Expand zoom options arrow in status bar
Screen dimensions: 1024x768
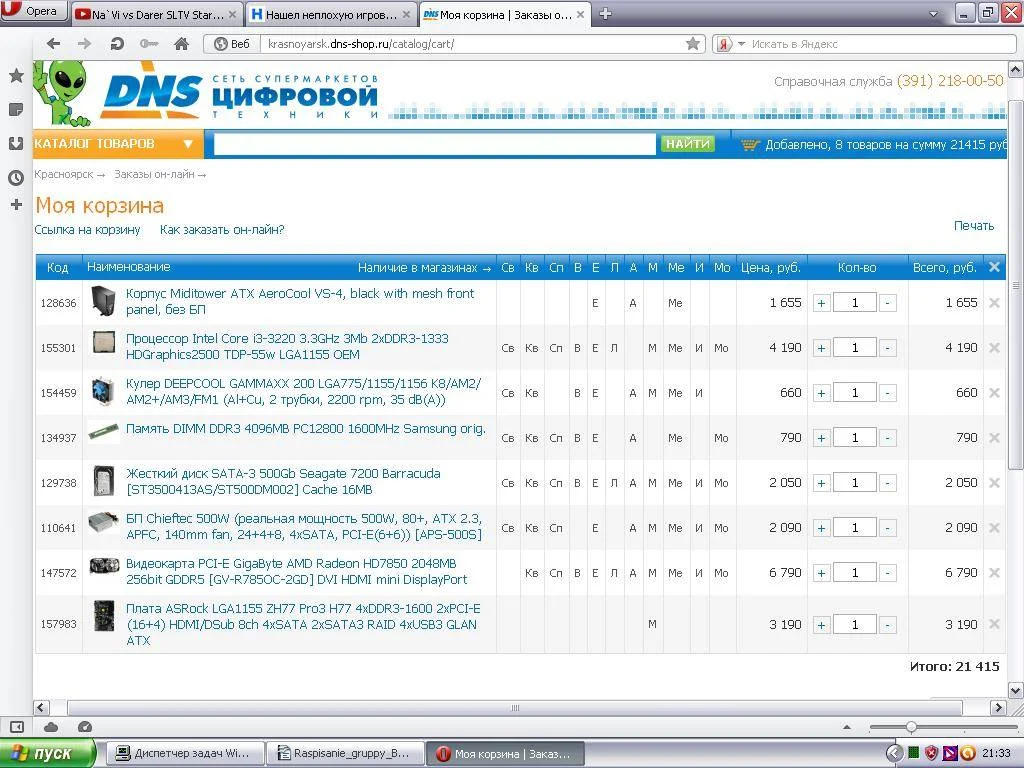click(847, 727)
